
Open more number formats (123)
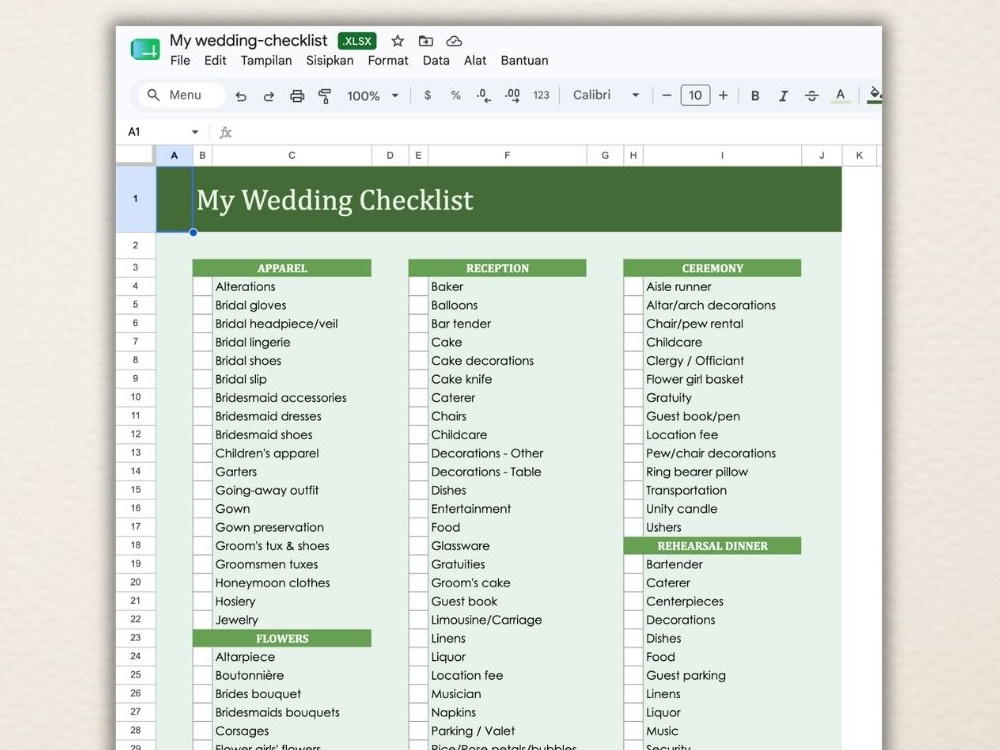[541, 95]
